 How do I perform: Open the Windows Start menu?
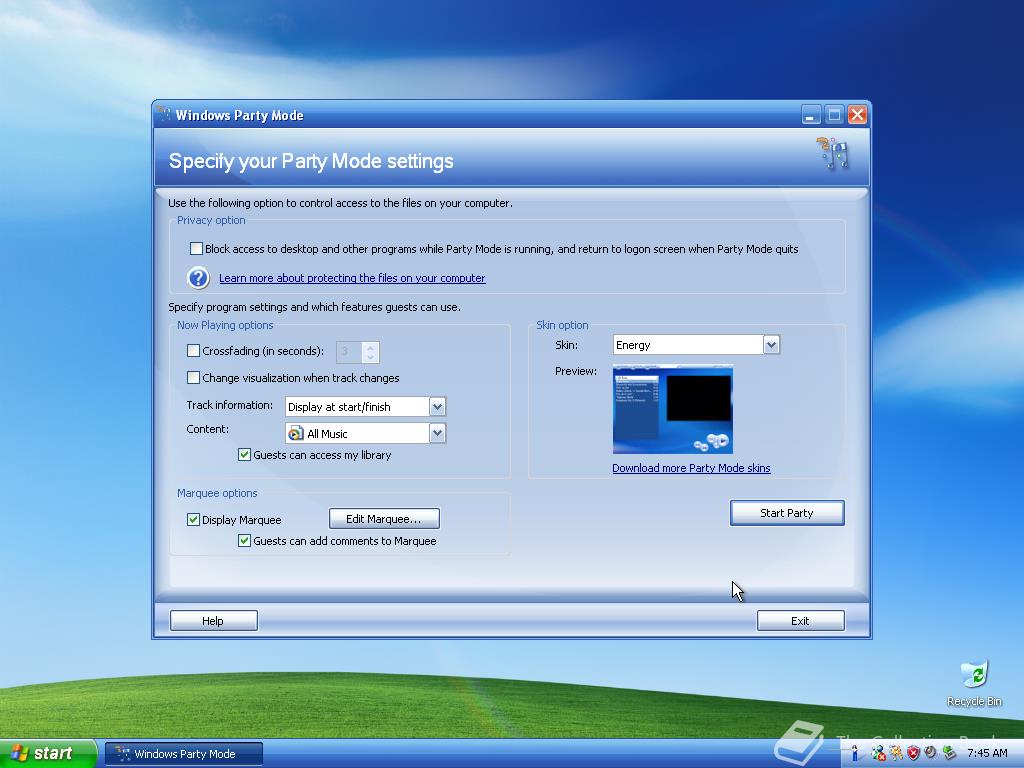48,753
